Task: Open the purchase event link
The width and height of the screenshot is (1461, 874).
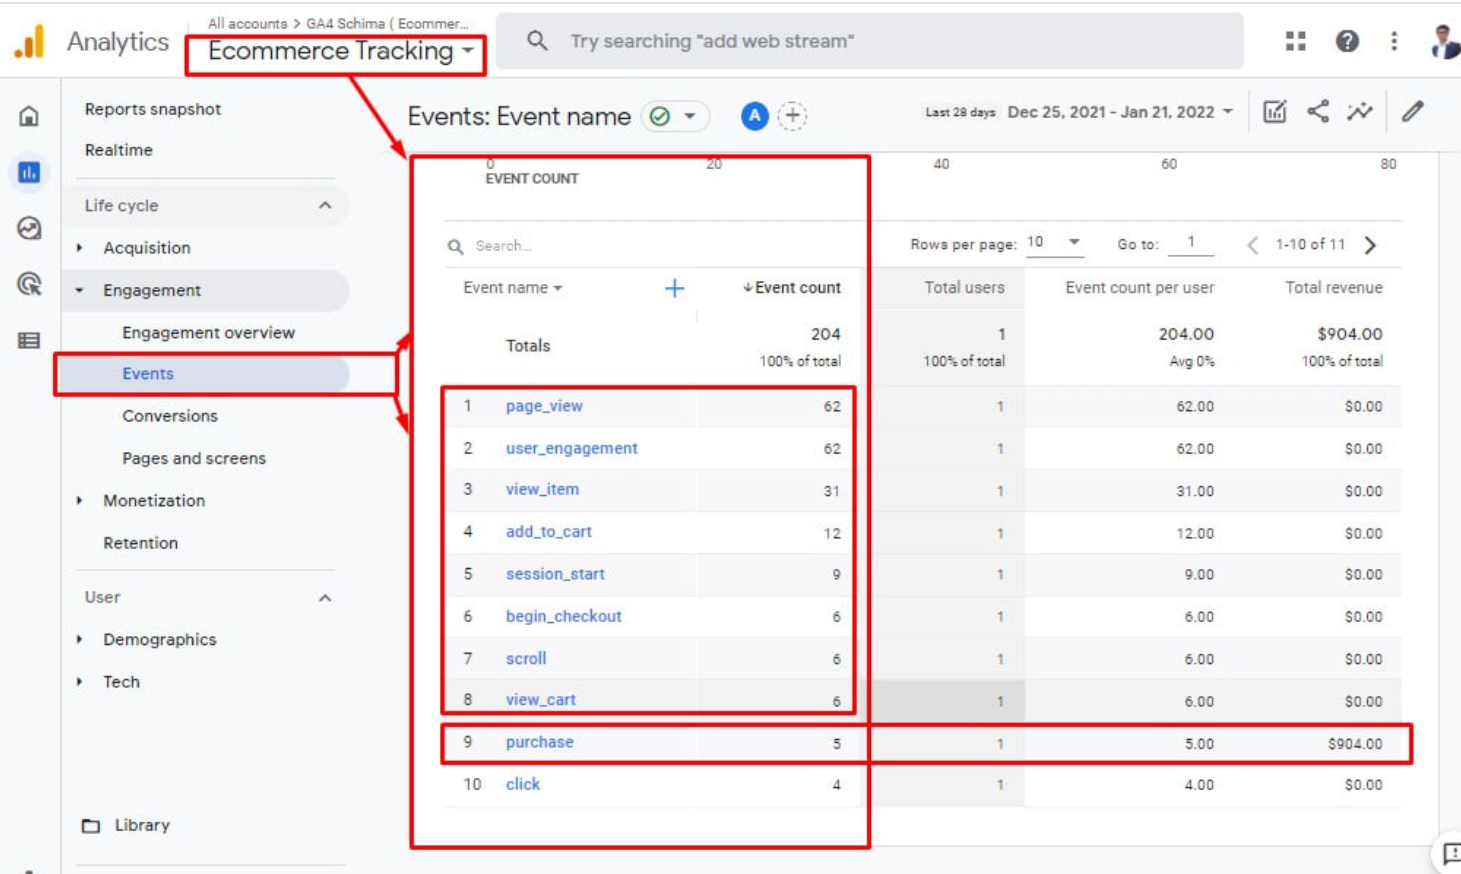Action: tap(539, 742)
